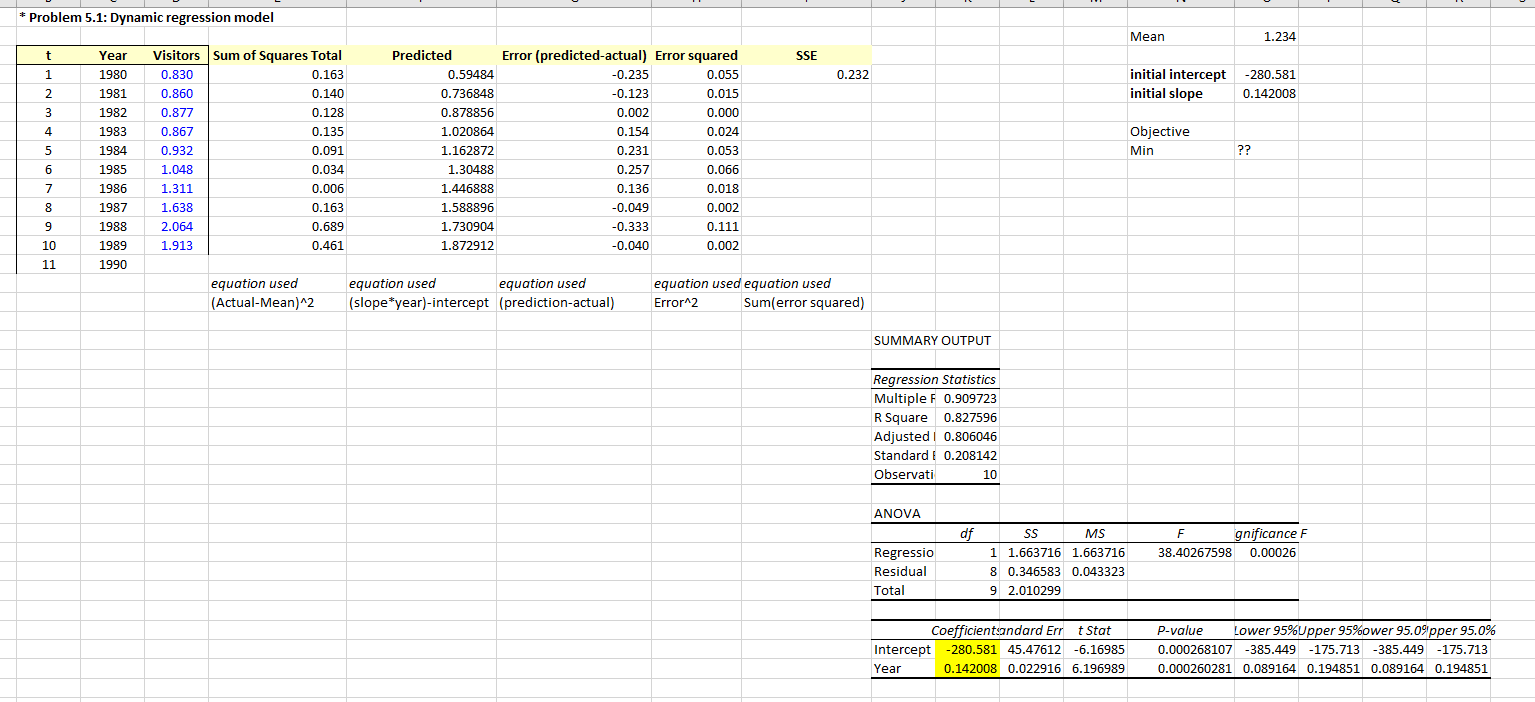
Task: Click the Standard Error value 0.208142
Action: coord(970,455)
